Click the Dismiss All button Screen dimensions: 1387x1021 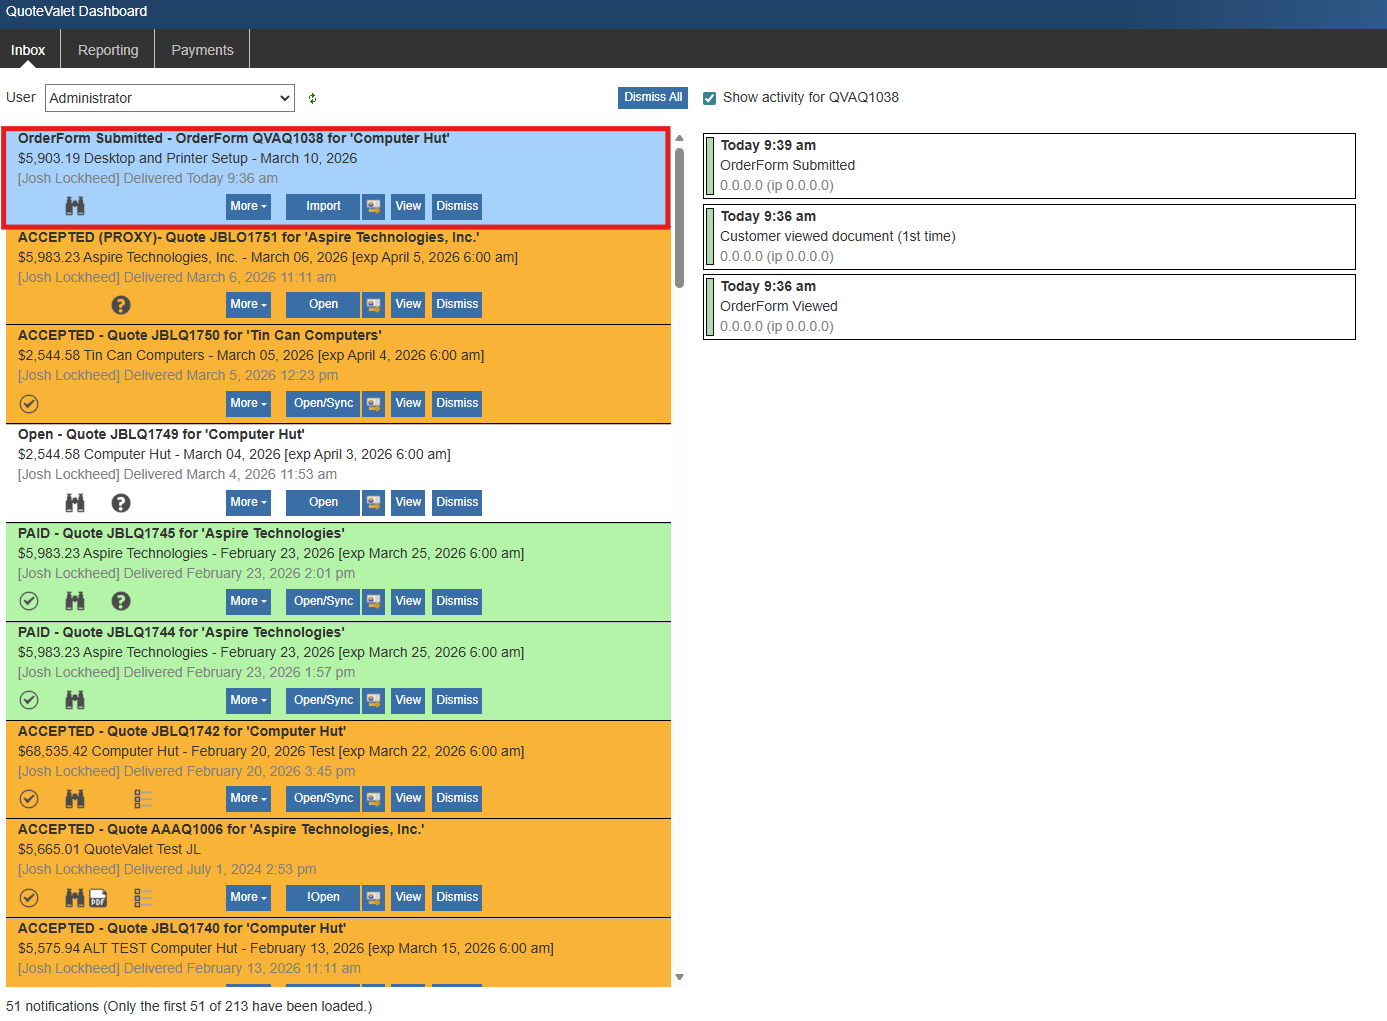(x=652, y=97)
